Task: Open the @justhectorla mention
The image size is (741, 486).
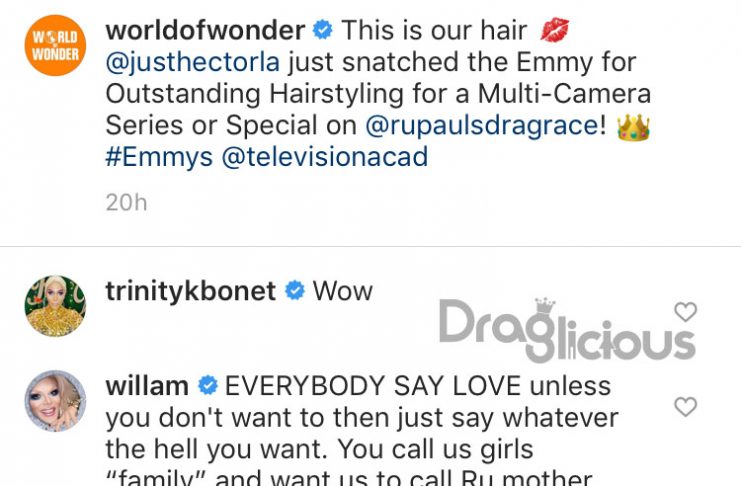Action: point(193,63)
